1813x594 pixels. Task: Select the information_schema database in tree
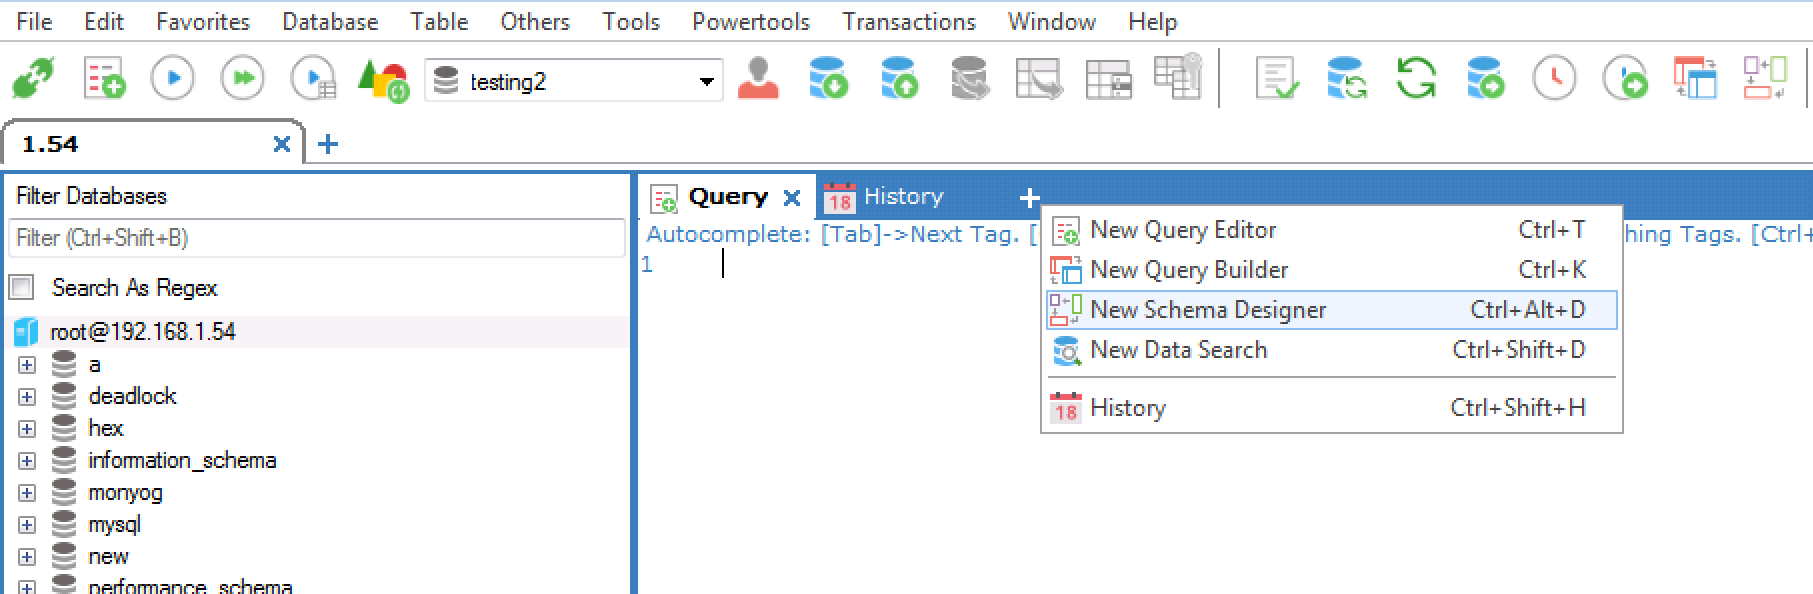pyautogui.click(x=182, y=461)
